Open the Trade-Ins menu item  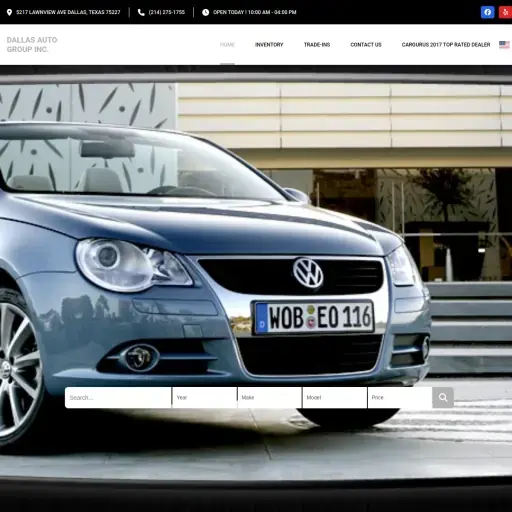[x=317, y=45]
